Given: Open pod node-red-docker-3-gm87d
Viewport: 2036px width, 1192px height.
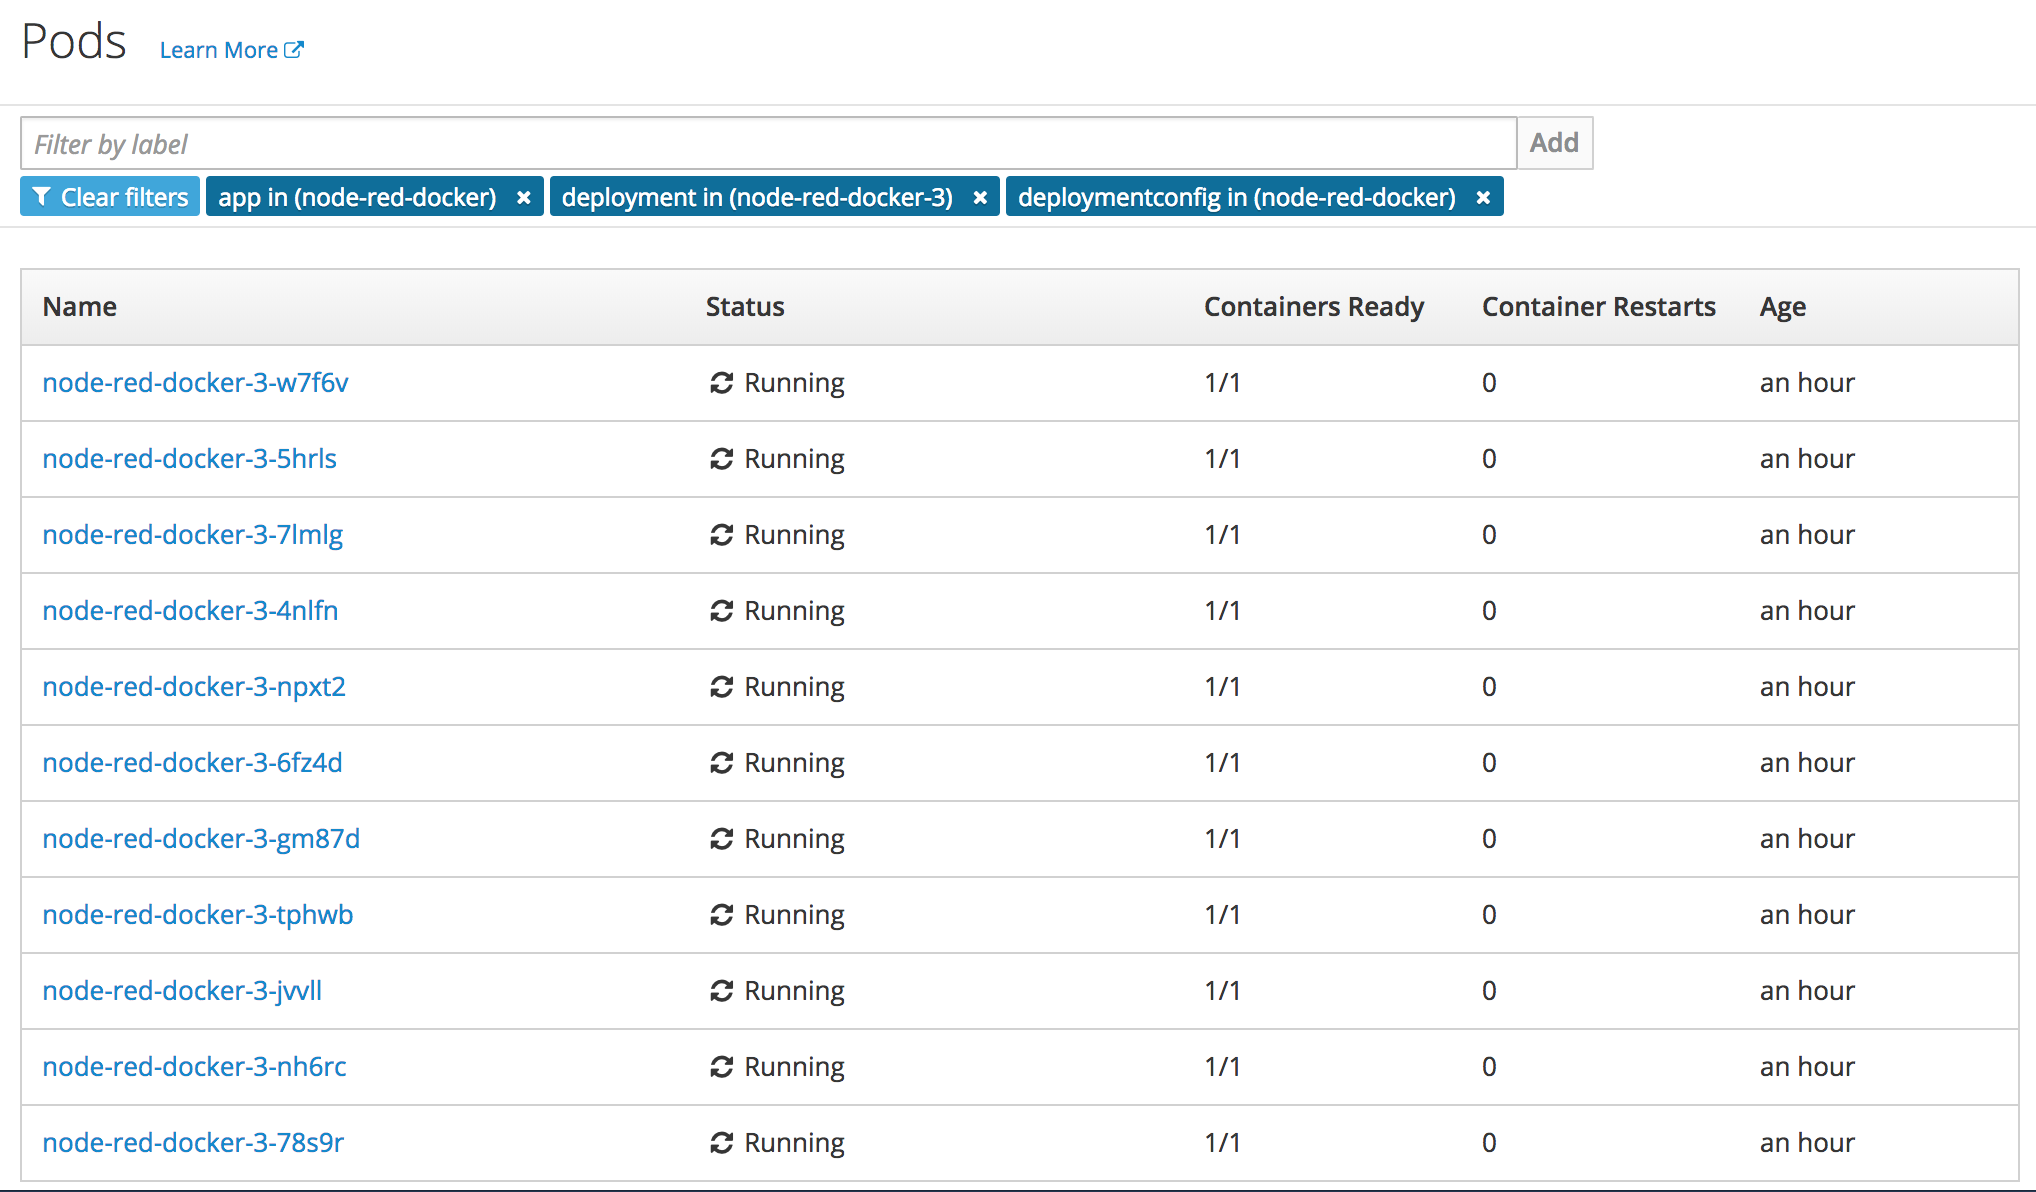Looking at the screenshot, I should click(201, 839).
